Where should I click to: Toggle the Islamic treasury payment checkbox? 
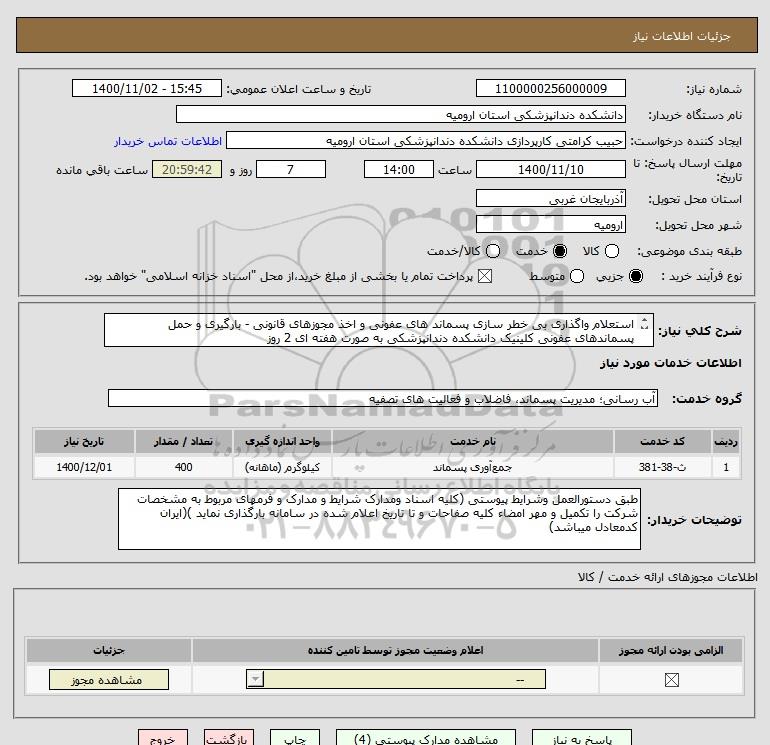[x=485, y=276]
